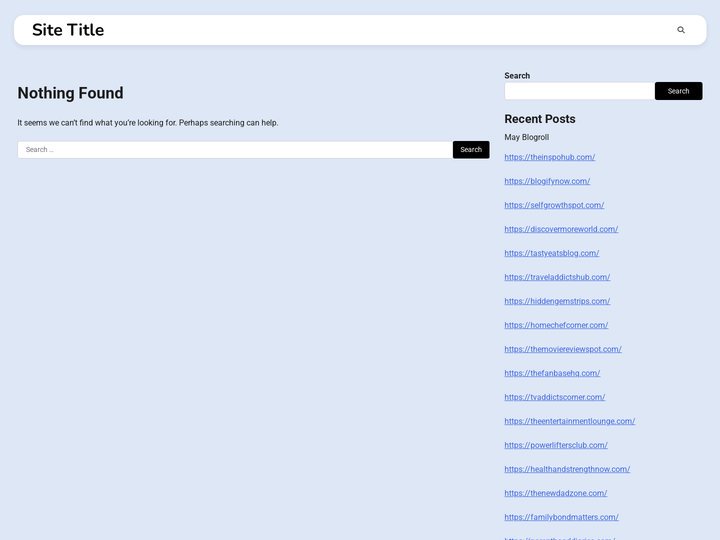Submit the sidebar Search button
Screen dimensions: 720x540
tap(678, 91)
